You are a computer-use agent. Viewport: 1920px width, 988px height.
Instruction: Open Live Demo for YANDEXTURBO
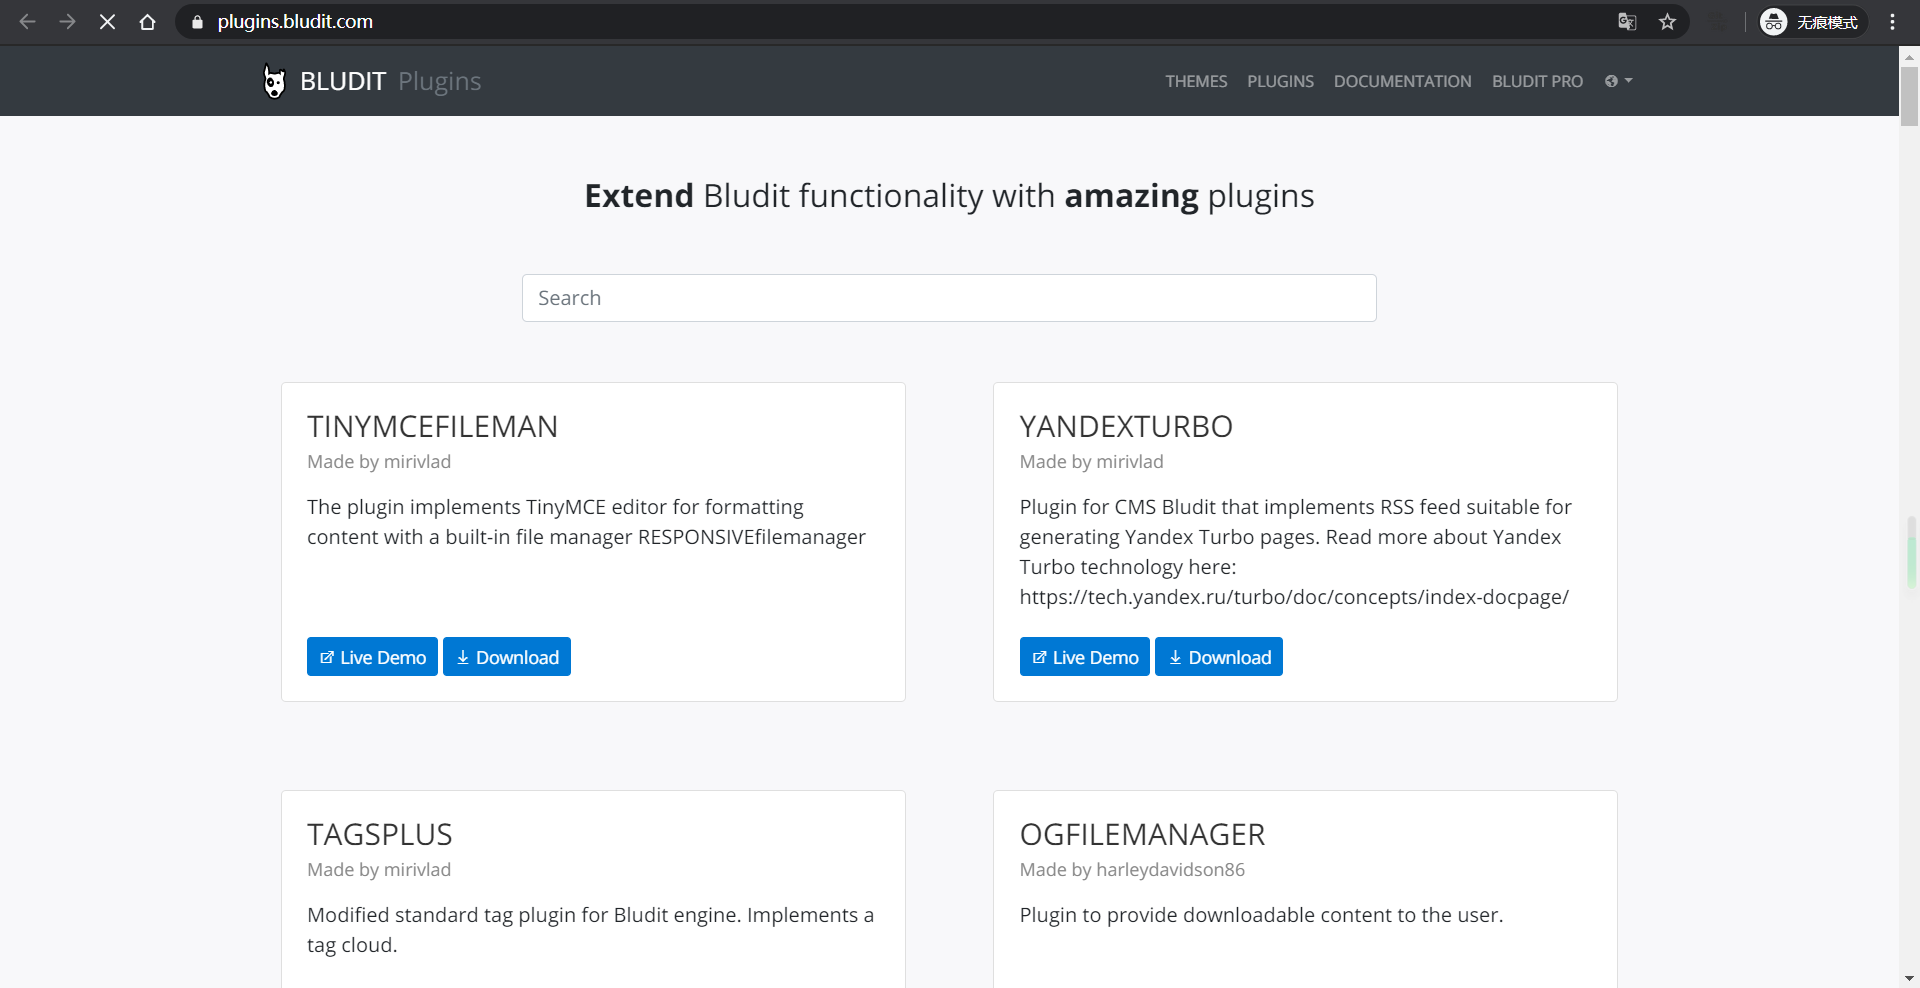[1084, 657]
